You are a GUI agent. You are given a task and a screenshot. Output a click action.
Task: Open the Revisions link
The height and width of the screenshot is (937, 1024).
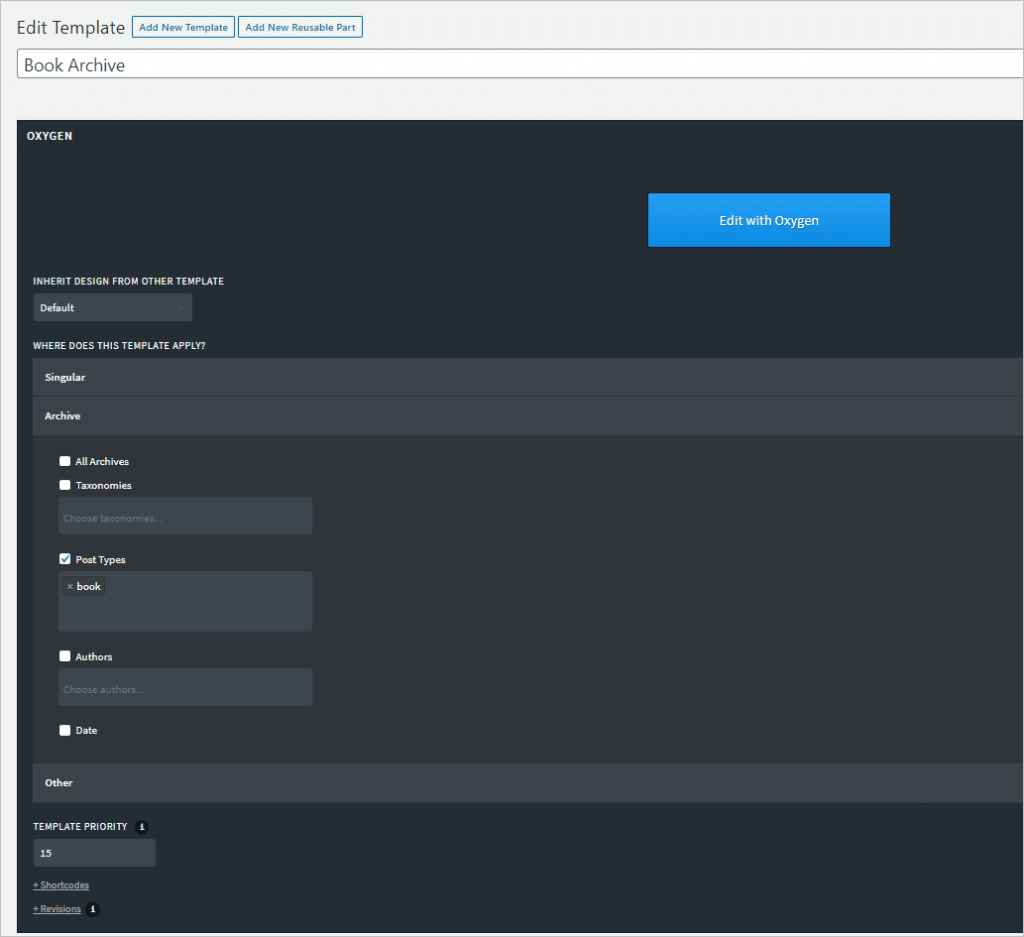point(57,909)
